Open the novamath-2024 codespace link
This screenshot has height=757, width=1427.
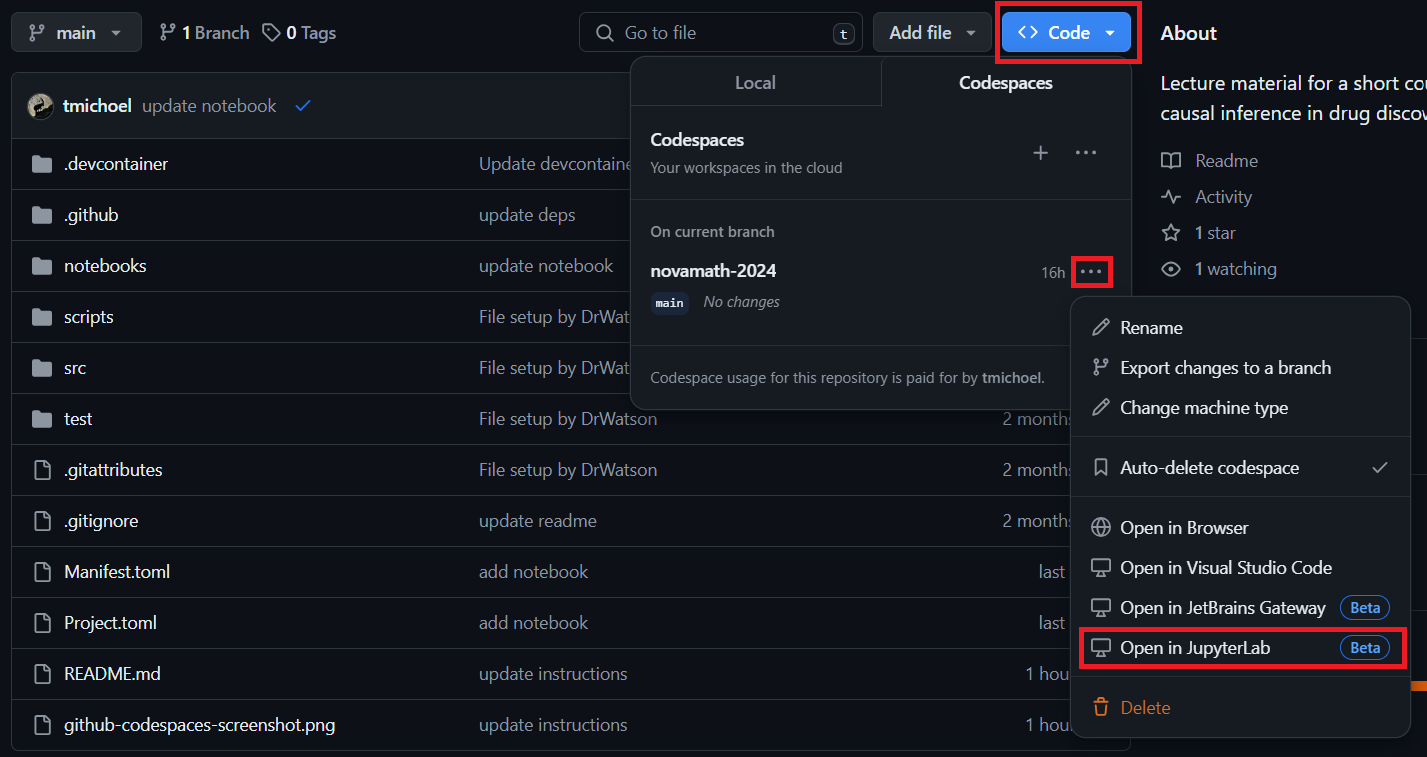click(713, 271)
